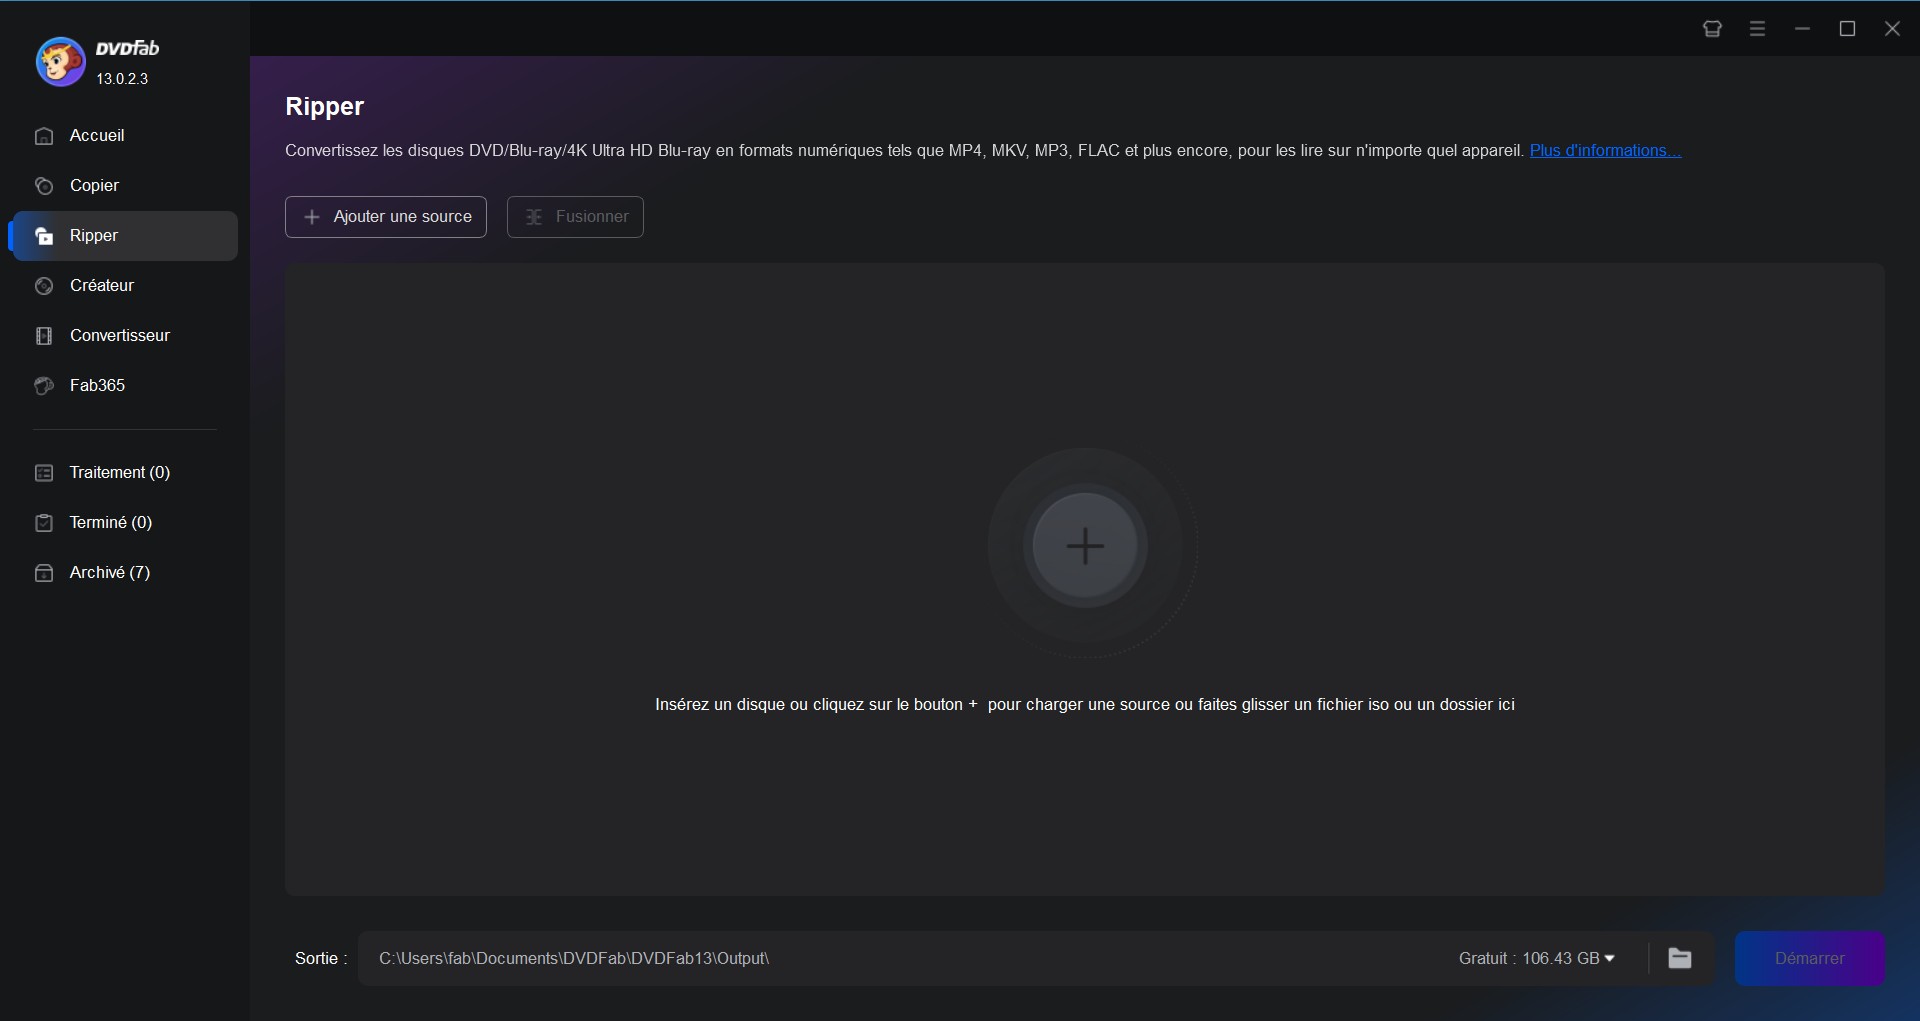1920x1021 pixels.
Task: Click the Ripper sidebar icon
Action: (x=44, y=236)
